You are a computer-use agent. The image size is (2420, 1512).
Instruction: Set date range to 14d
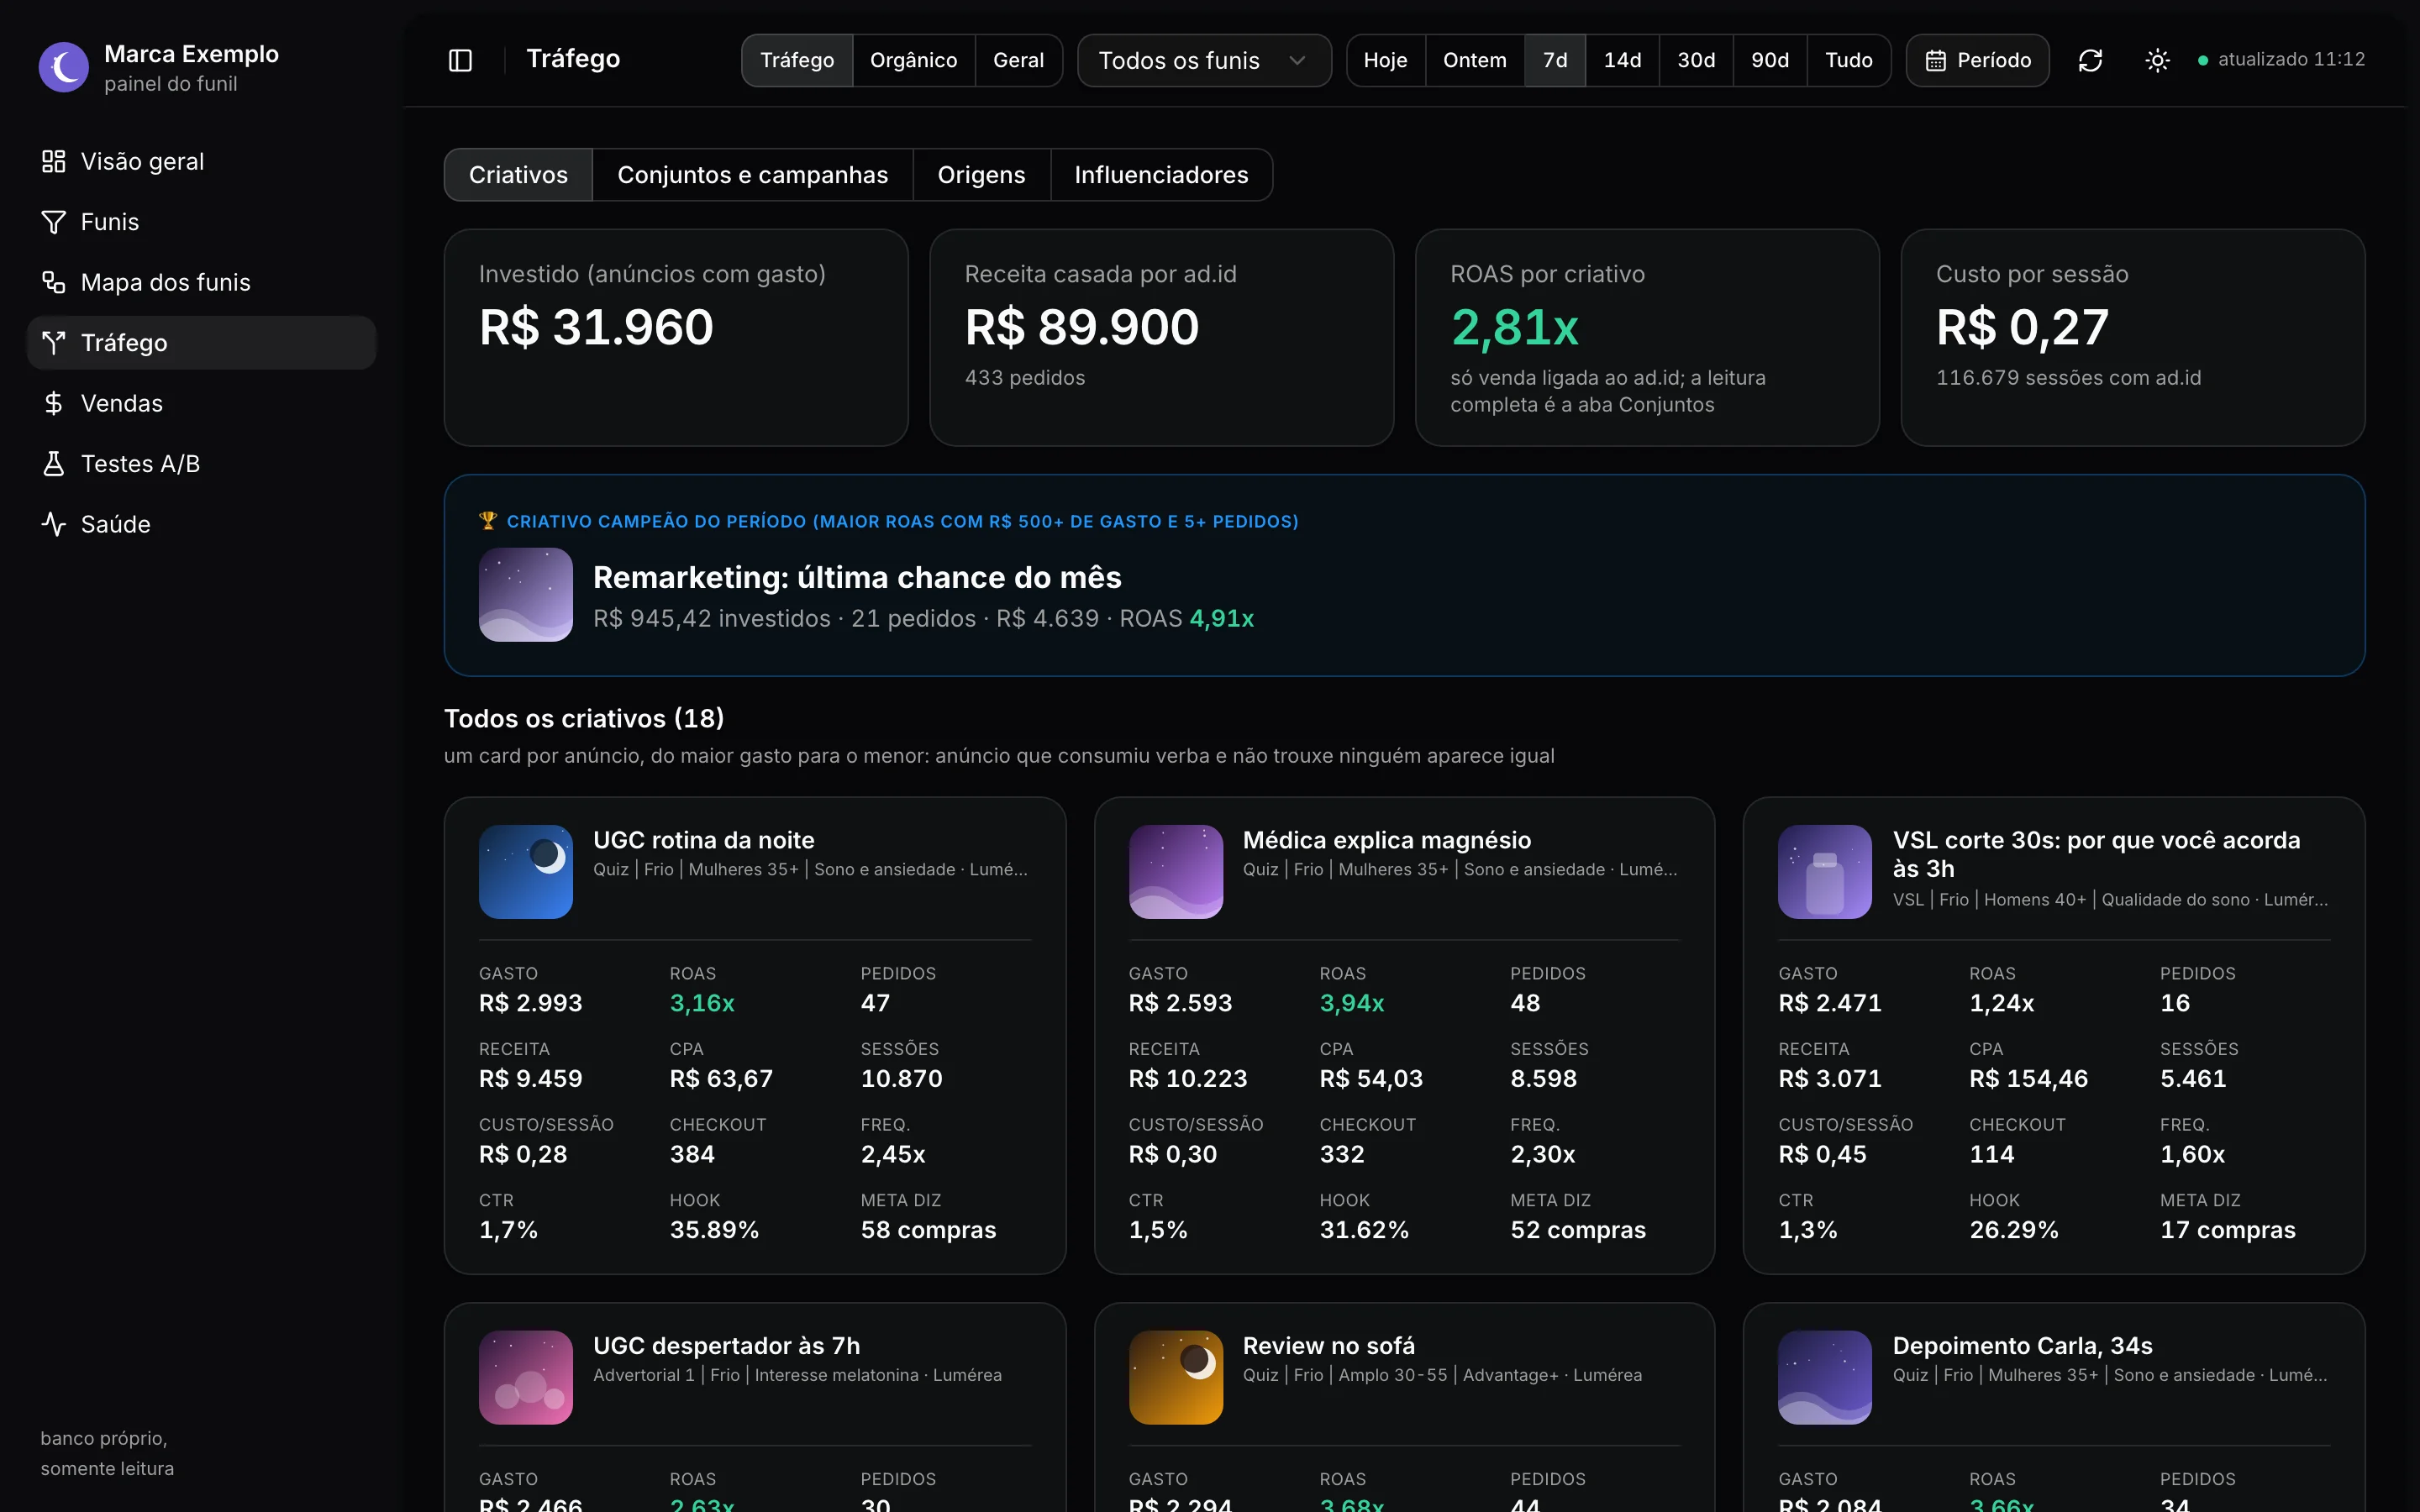tap(1622, 60)
